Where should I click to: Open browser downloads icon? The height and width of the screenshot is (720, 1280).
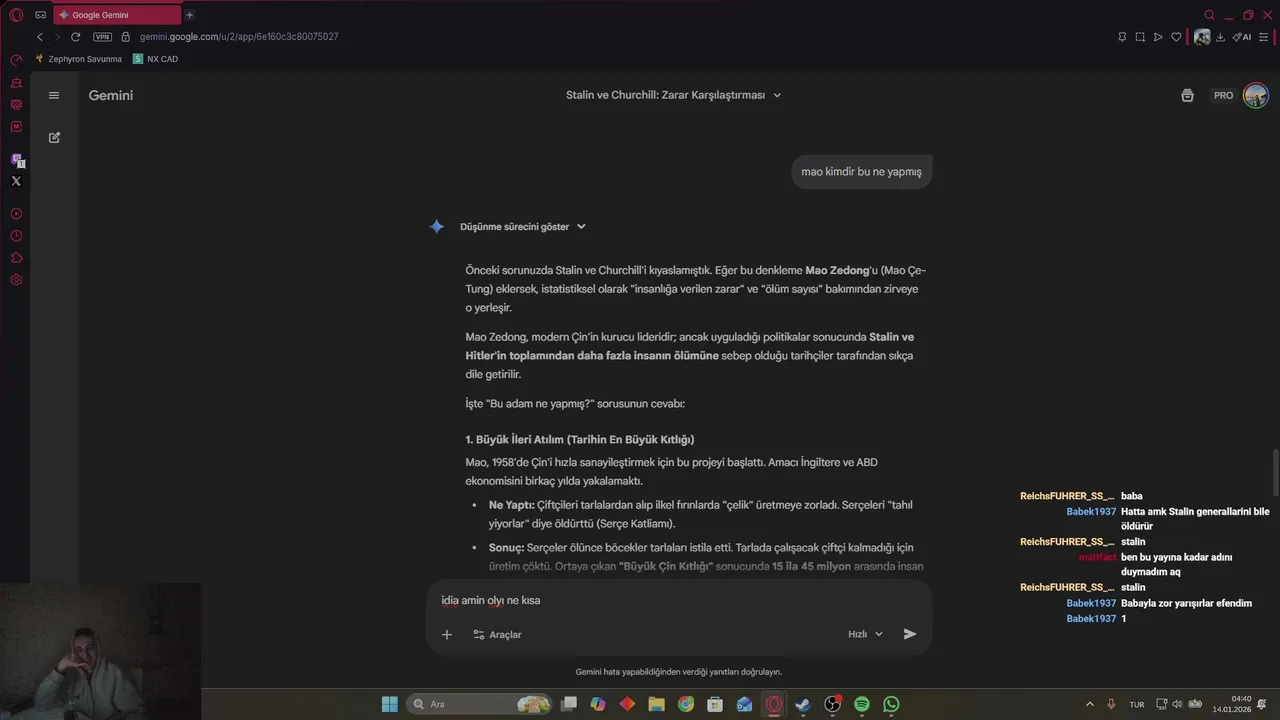(x=1220, y=37)
